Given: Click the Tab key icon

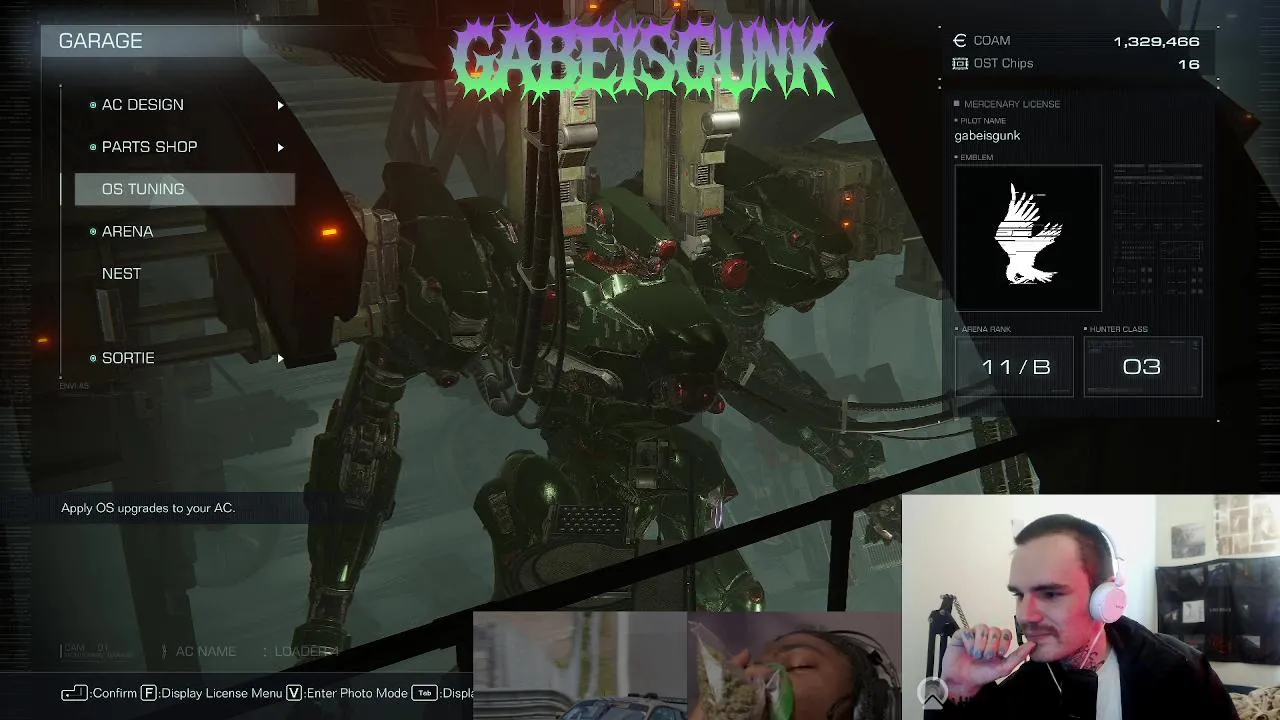Looking at the screenshot, I should click(x=425, y=693).
